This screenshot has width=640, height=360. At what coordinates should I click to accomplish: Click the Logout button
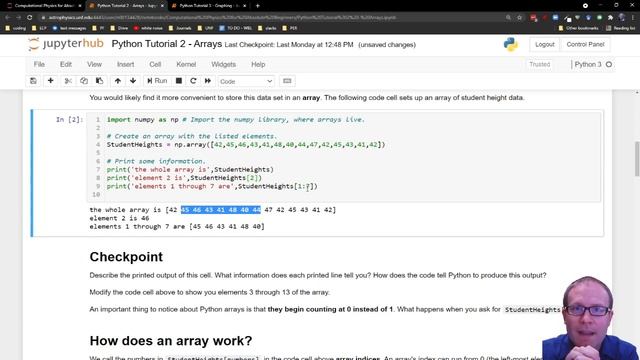pyautogui.click(x=544, y=44)
